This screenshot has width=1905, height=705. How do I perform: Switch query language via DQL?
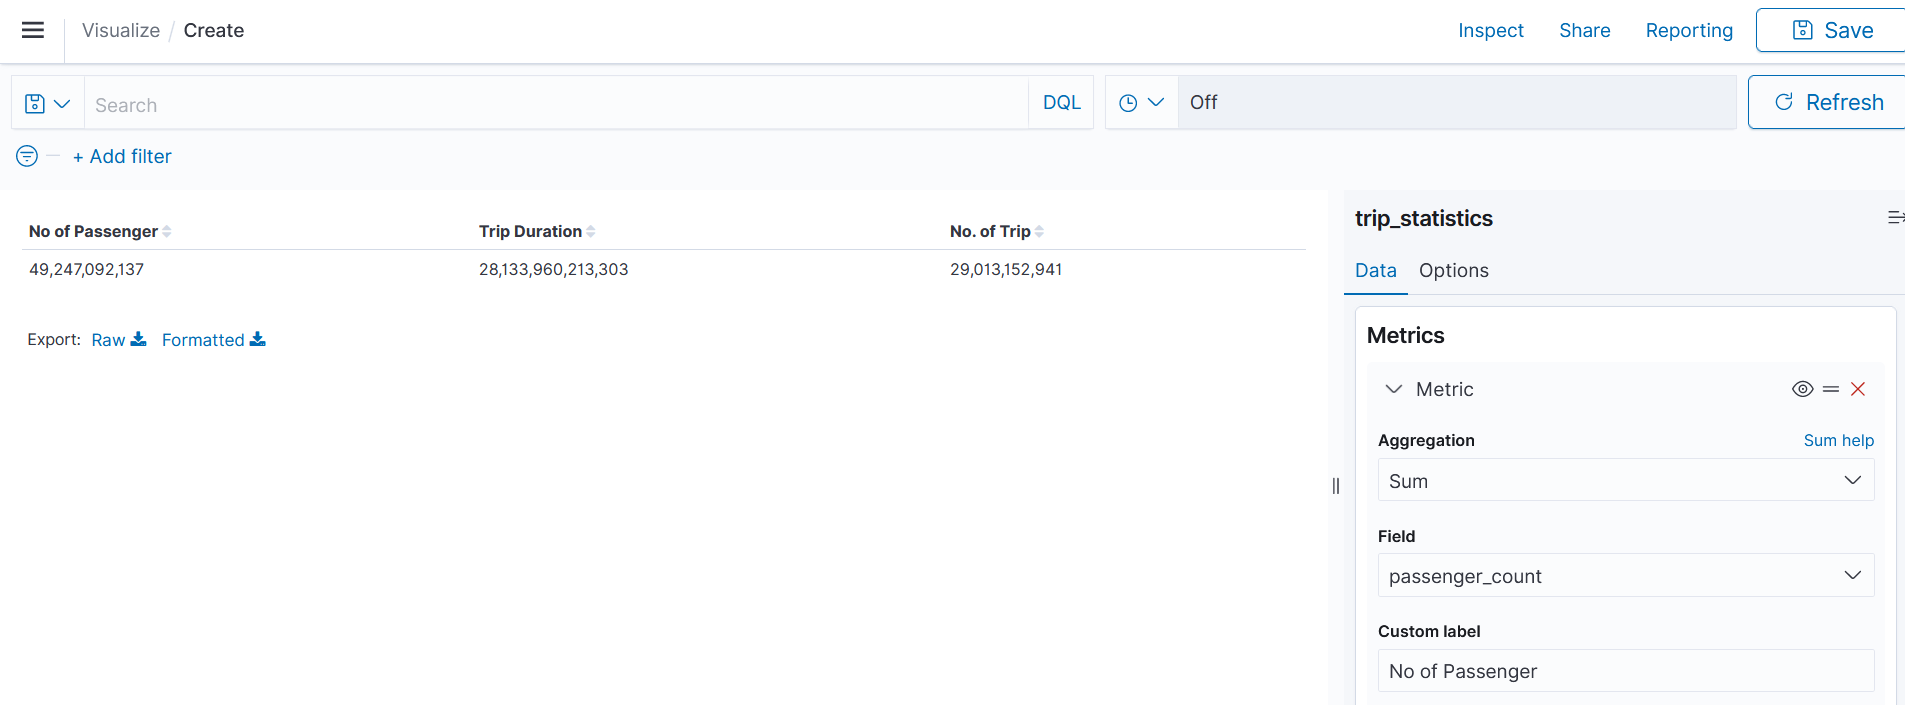[x=1061, y=103]
